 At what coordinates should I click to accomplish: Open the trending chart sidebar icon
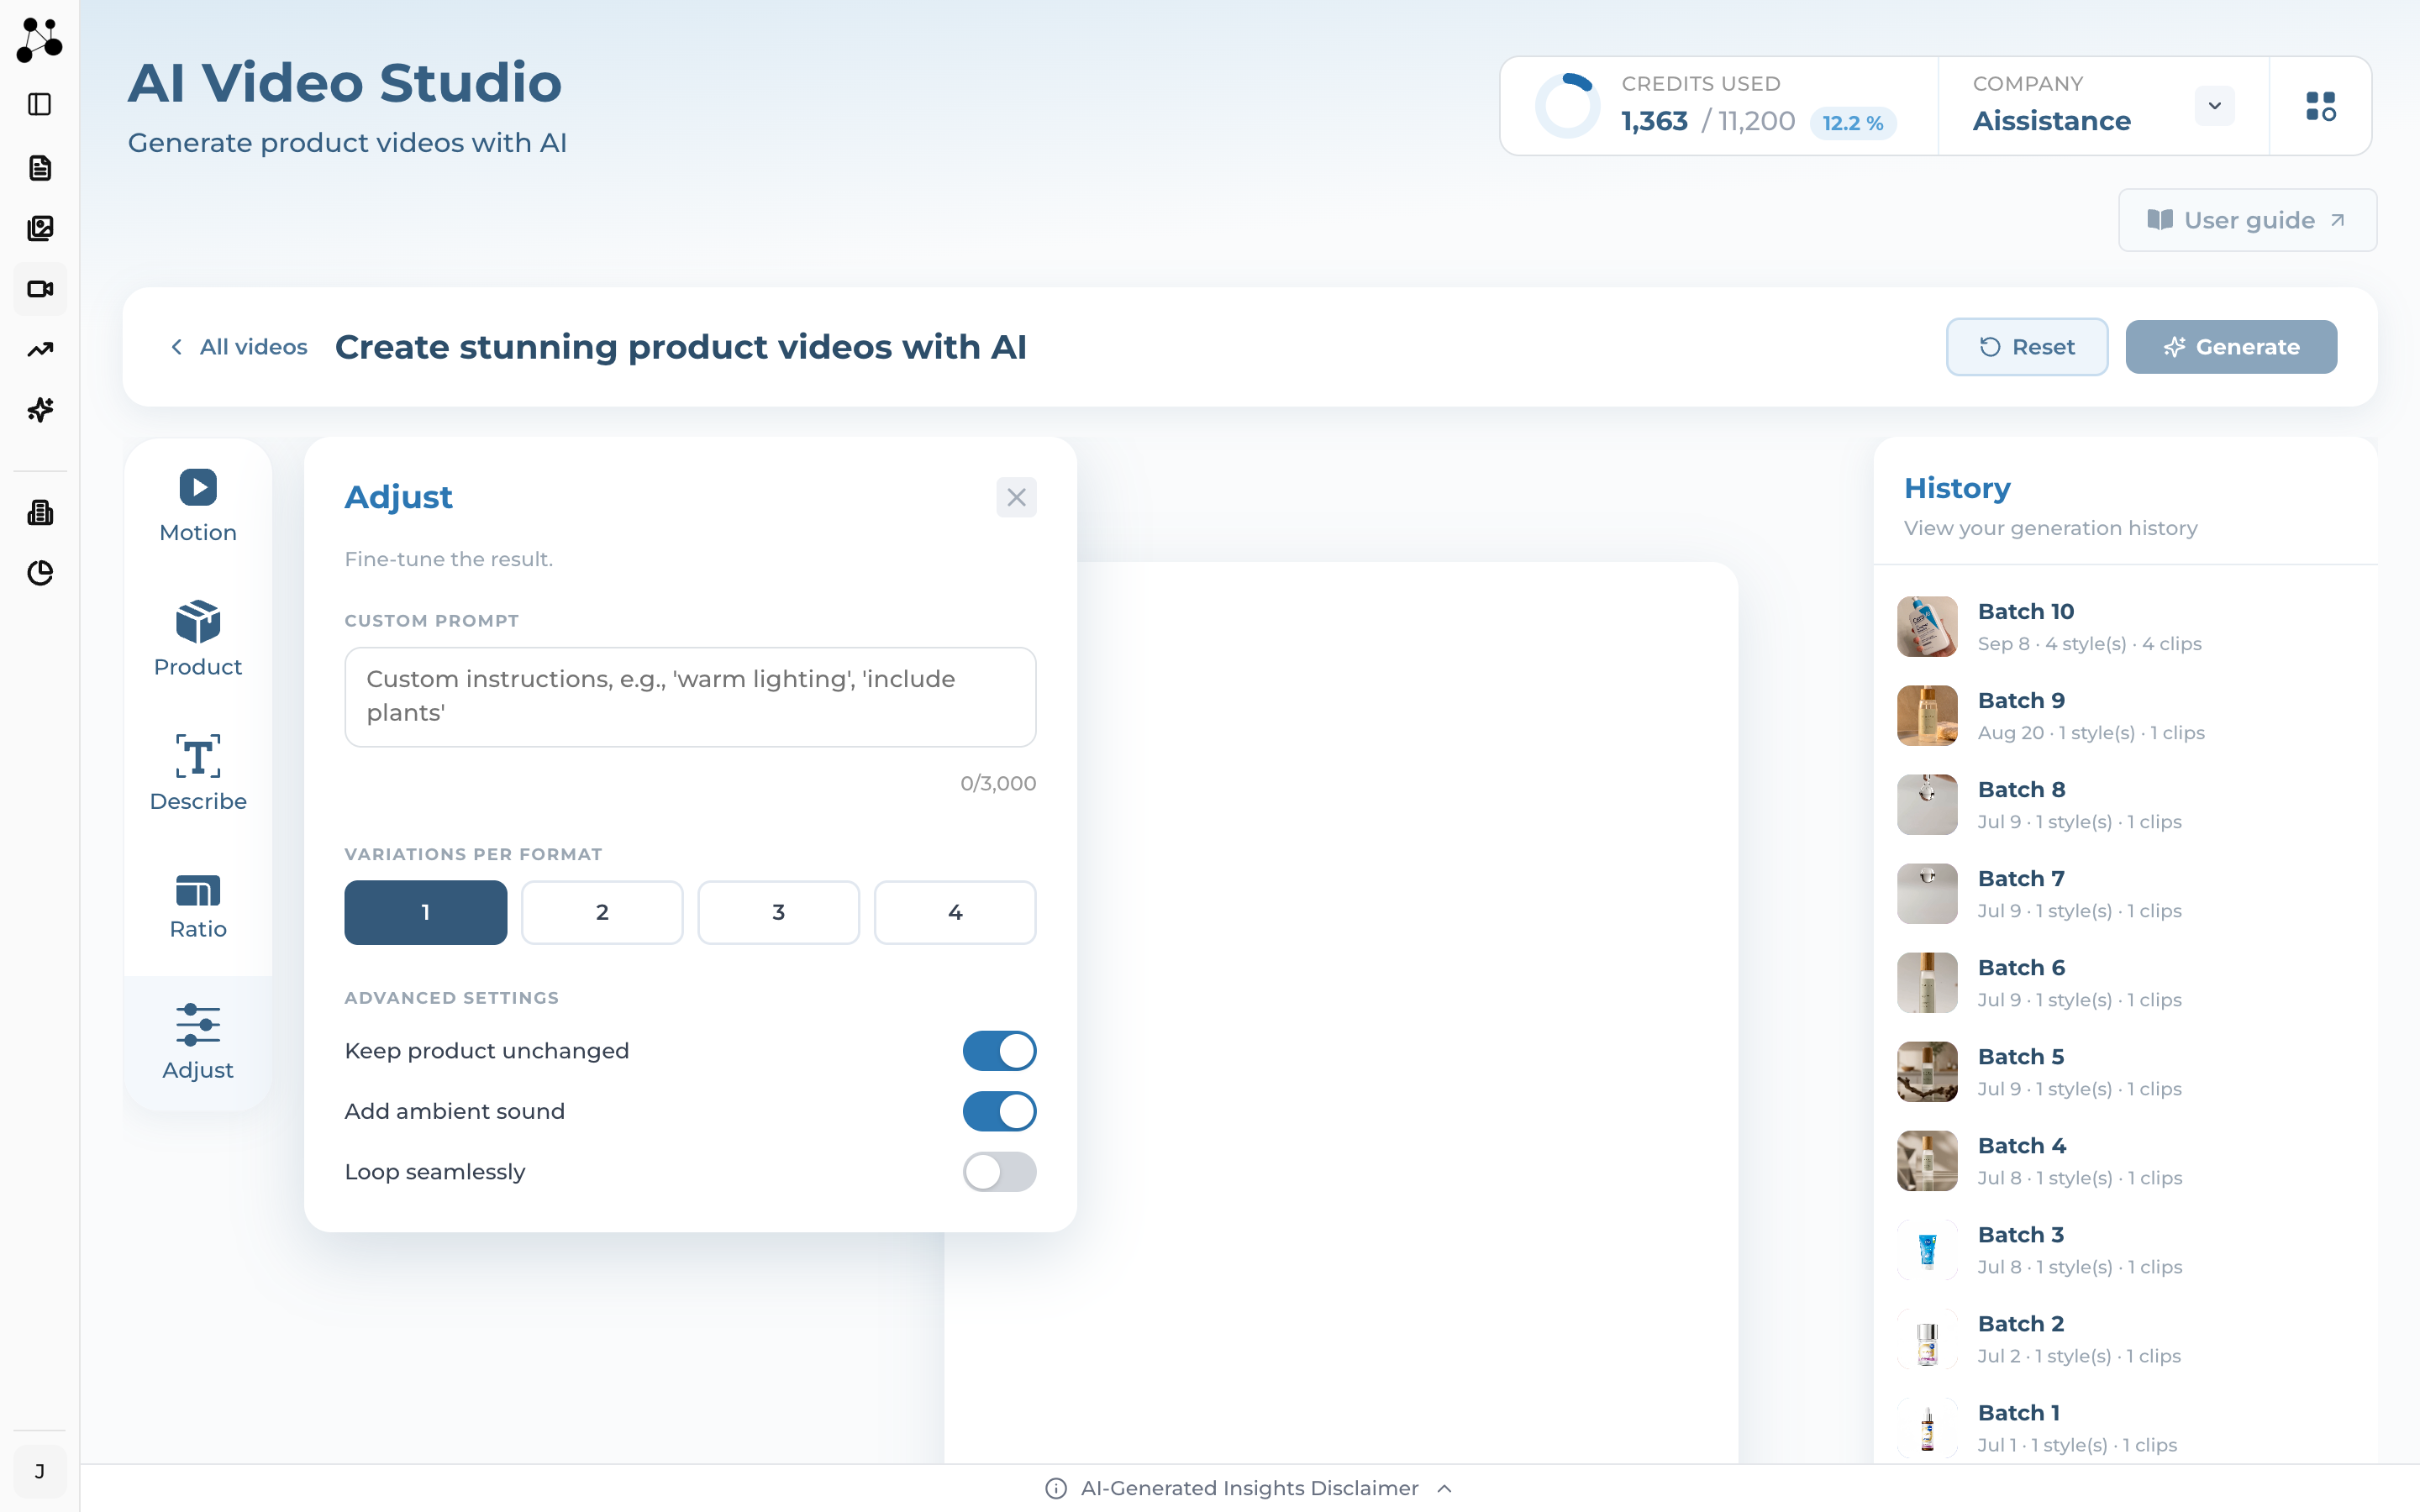pos(40,349)
